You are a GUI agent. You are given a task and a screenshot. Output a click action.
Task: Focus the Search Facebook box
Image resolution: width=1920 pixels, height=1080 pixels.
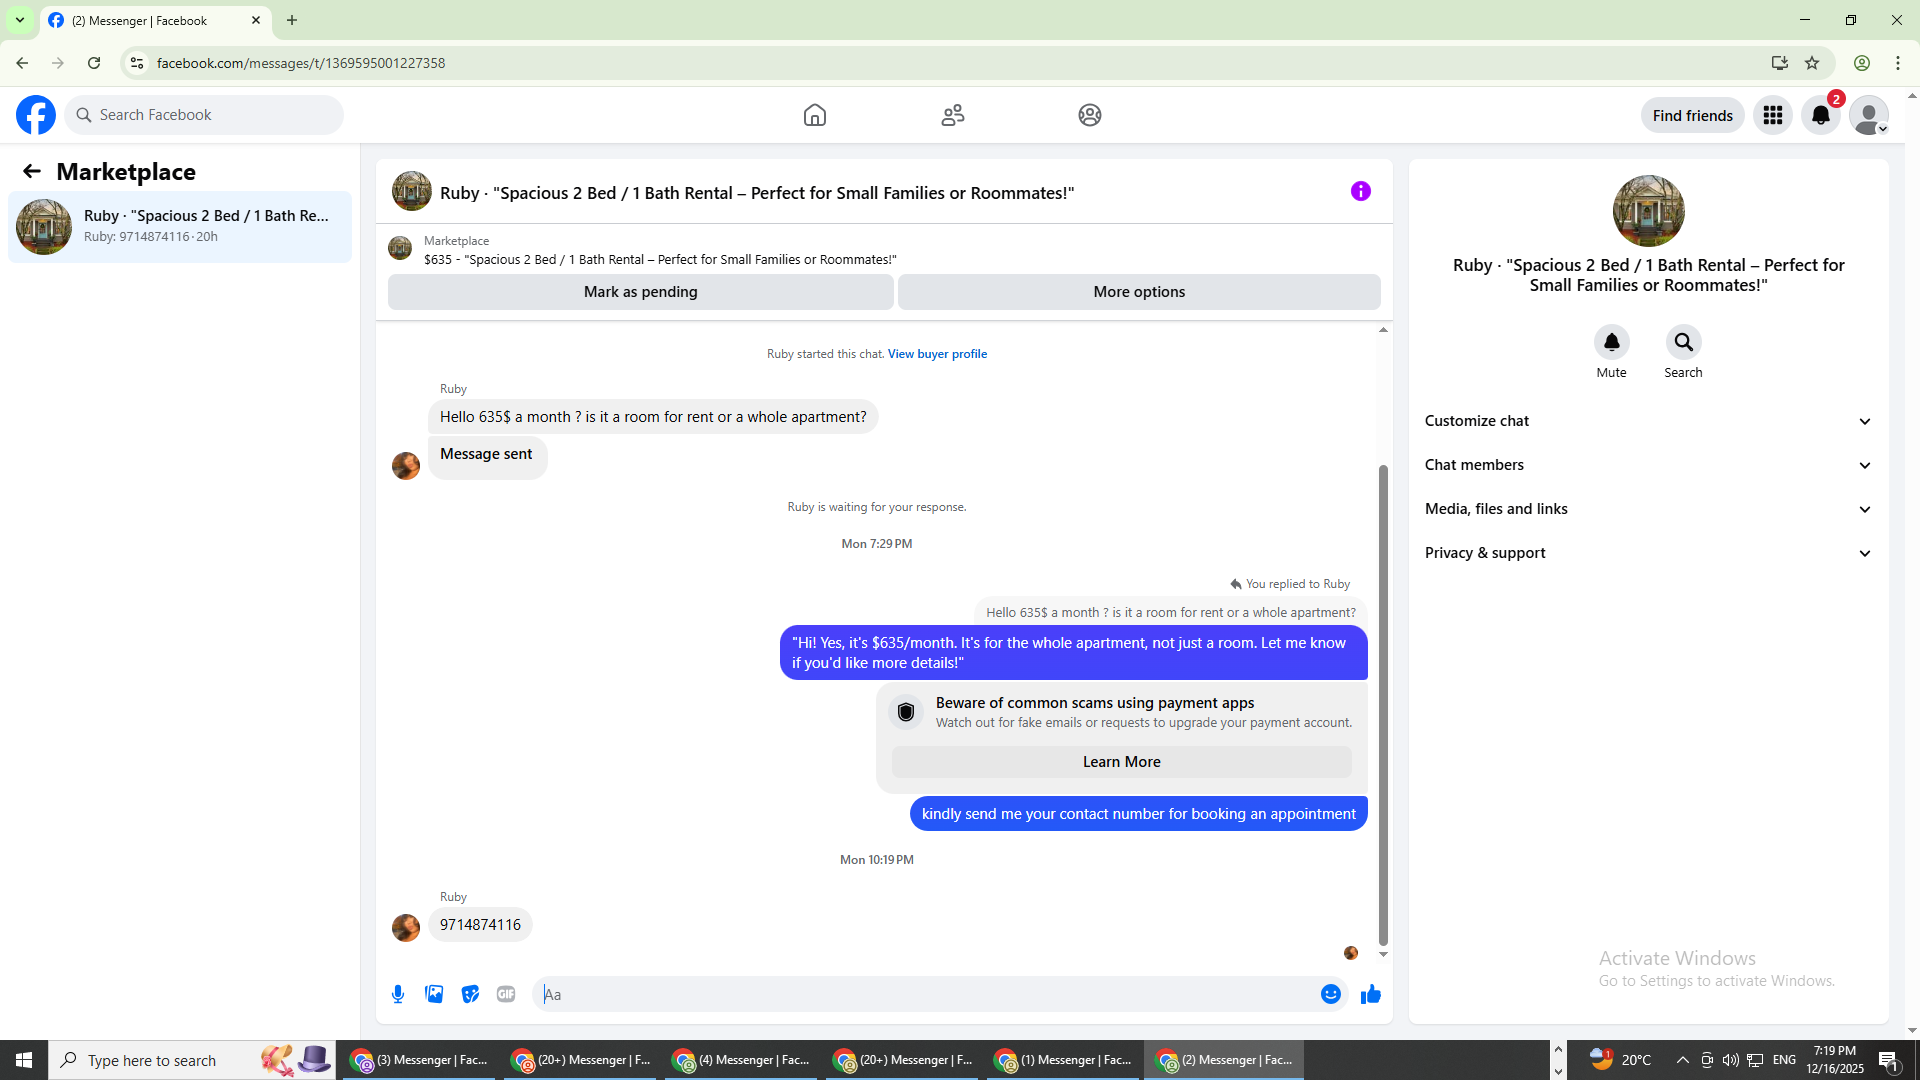coord(204,115)
